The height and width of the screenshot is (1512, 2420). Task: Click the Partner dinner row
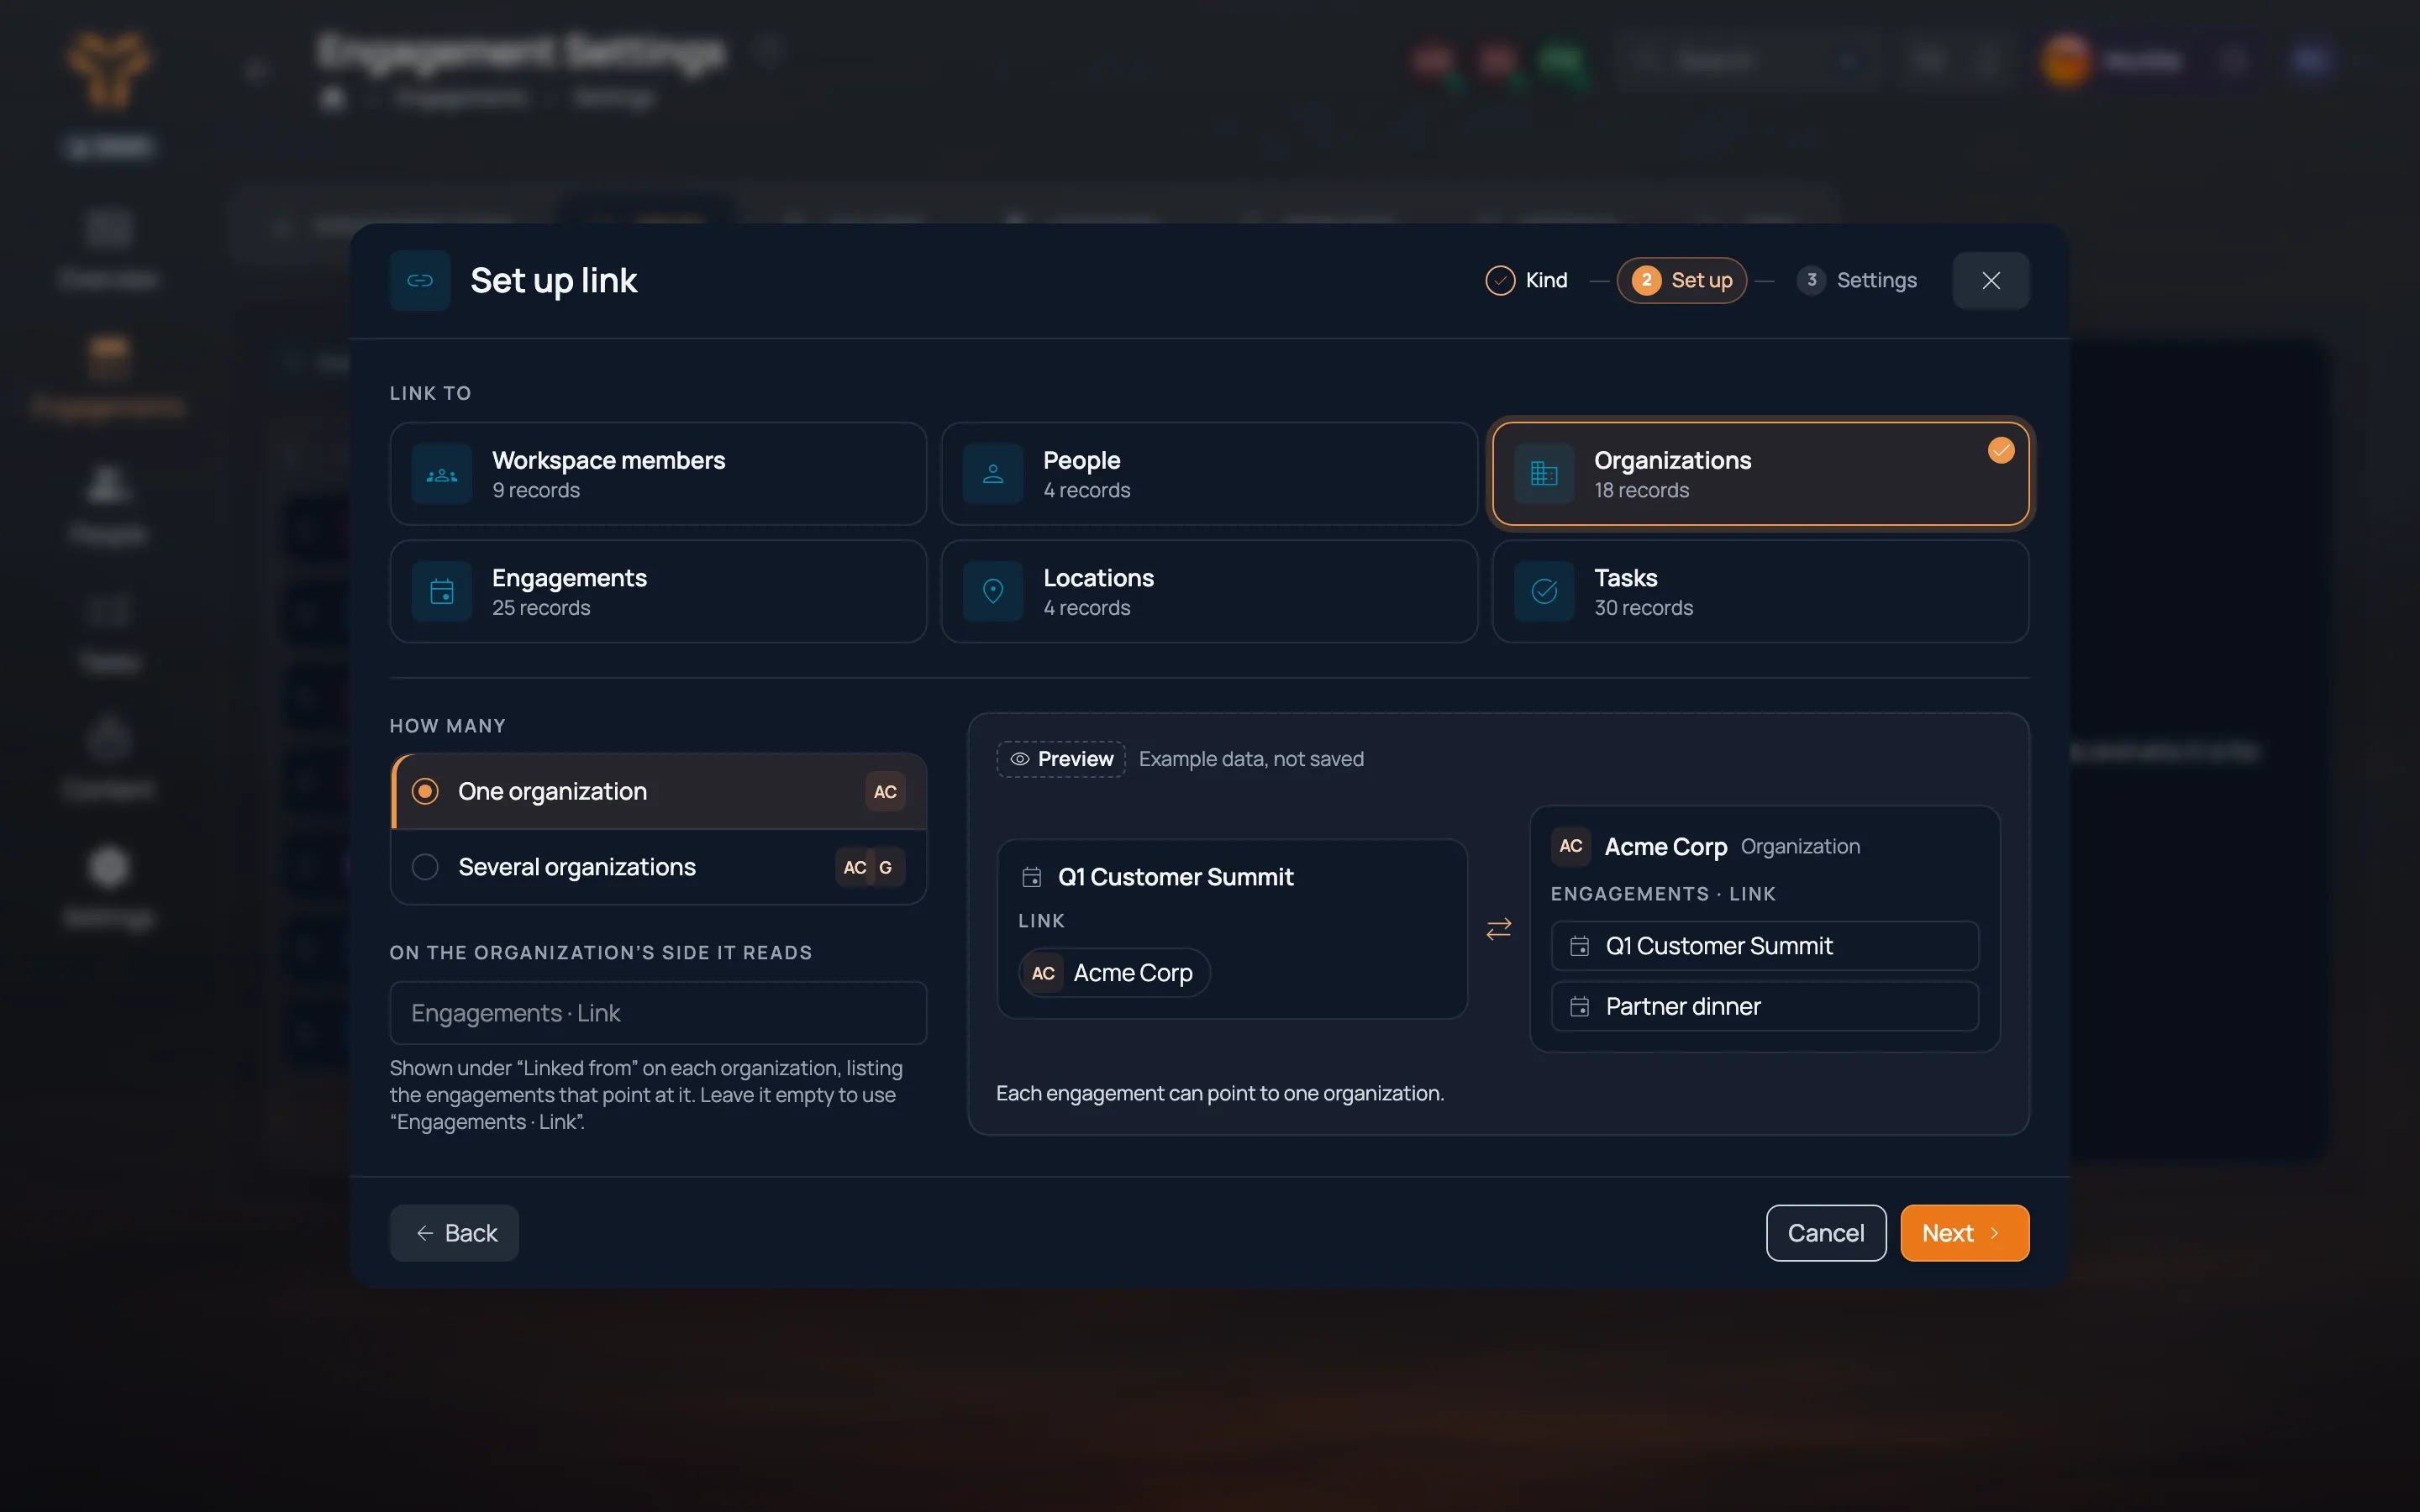click(1764, 1006)
